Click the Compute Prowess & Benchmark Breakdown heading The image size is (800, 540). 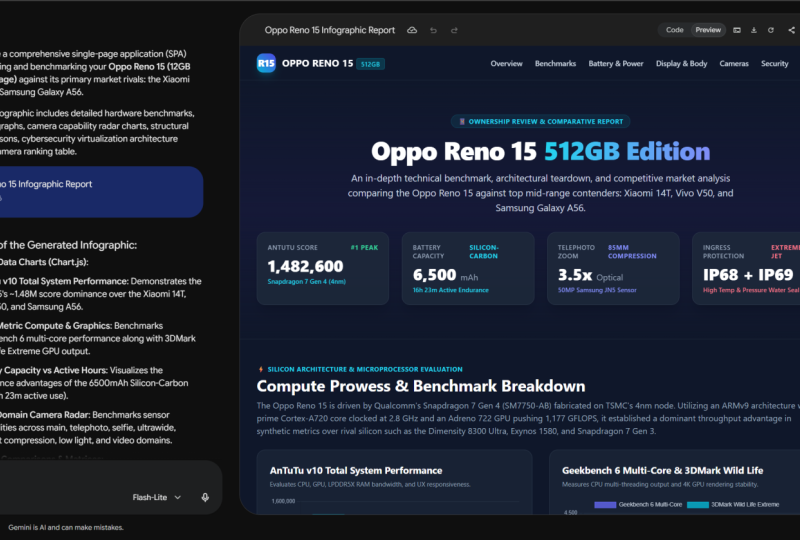pyautogui.click(x=420, y=386)
